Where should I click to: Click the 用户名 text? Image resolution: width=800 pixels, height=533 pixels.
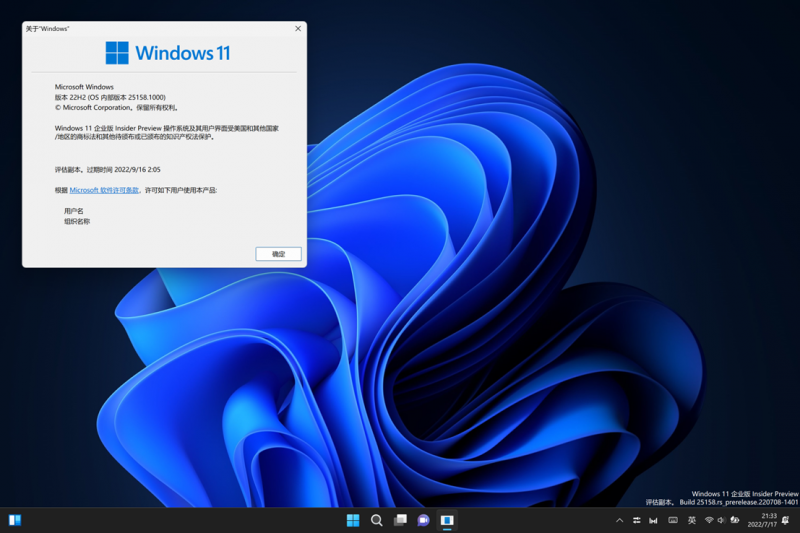point(73,211)
